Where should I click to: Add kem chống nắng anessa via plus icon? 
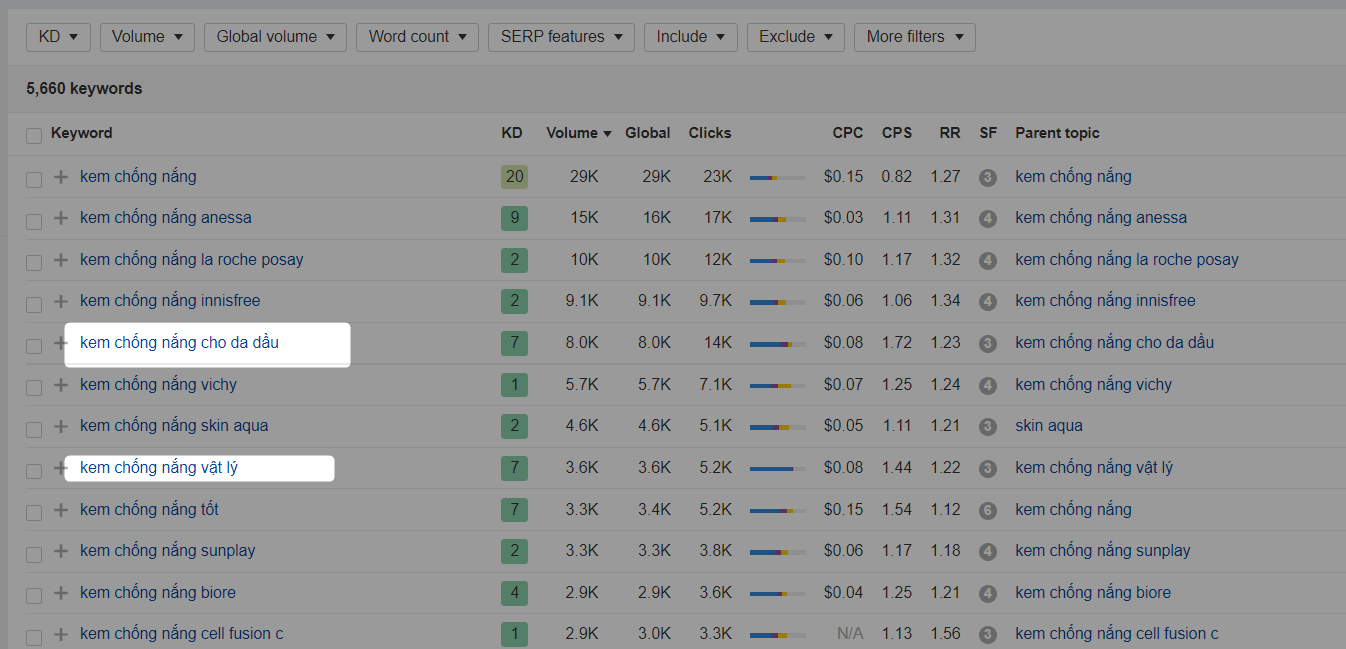(x=61, y=218)
